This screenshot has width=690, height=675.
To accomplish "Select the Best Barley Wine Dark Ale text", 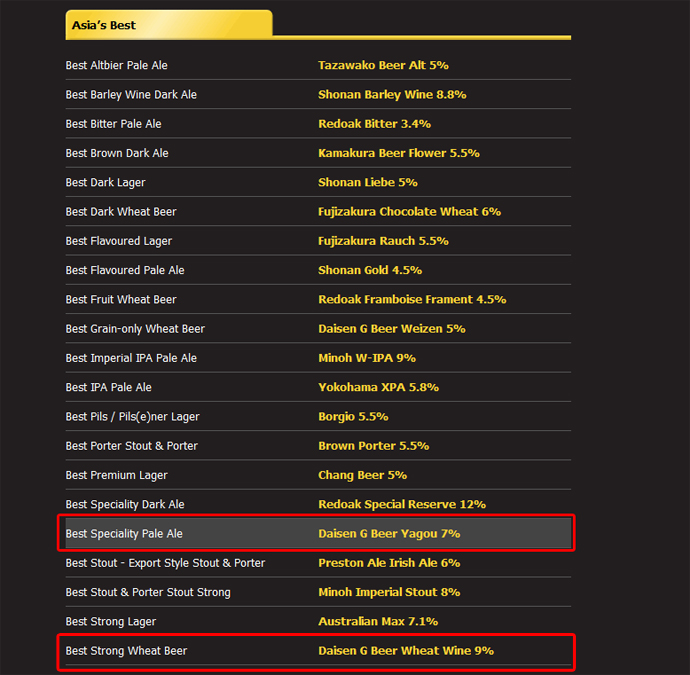I will (131, 95).
